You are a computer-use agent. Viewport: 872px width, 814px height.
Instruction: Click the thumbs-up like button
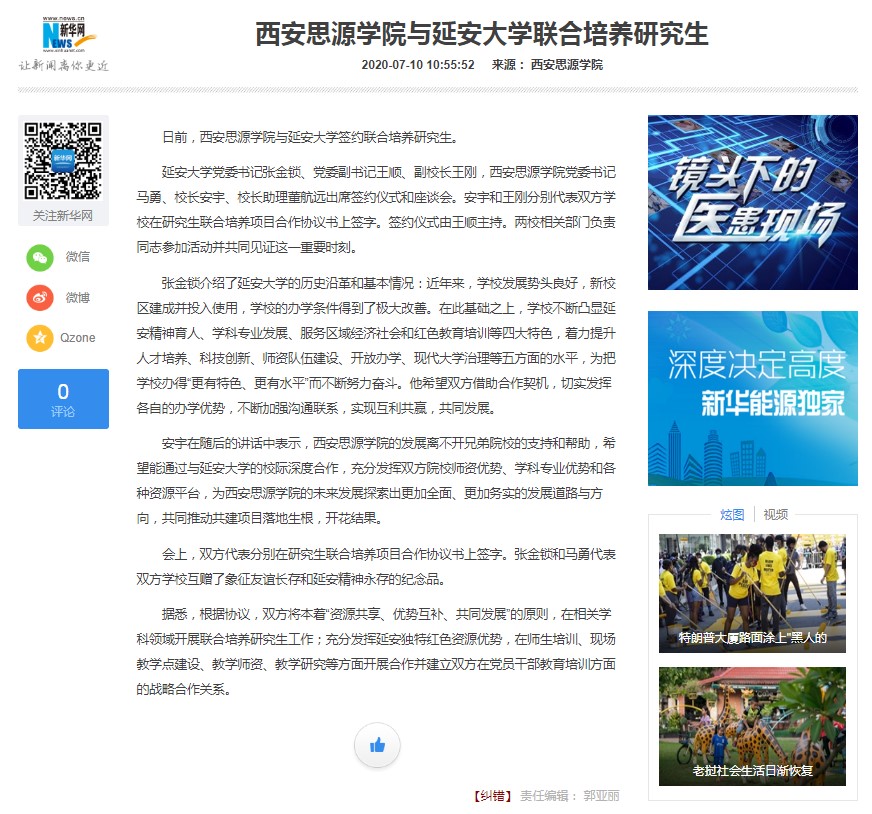pos(377,745)
